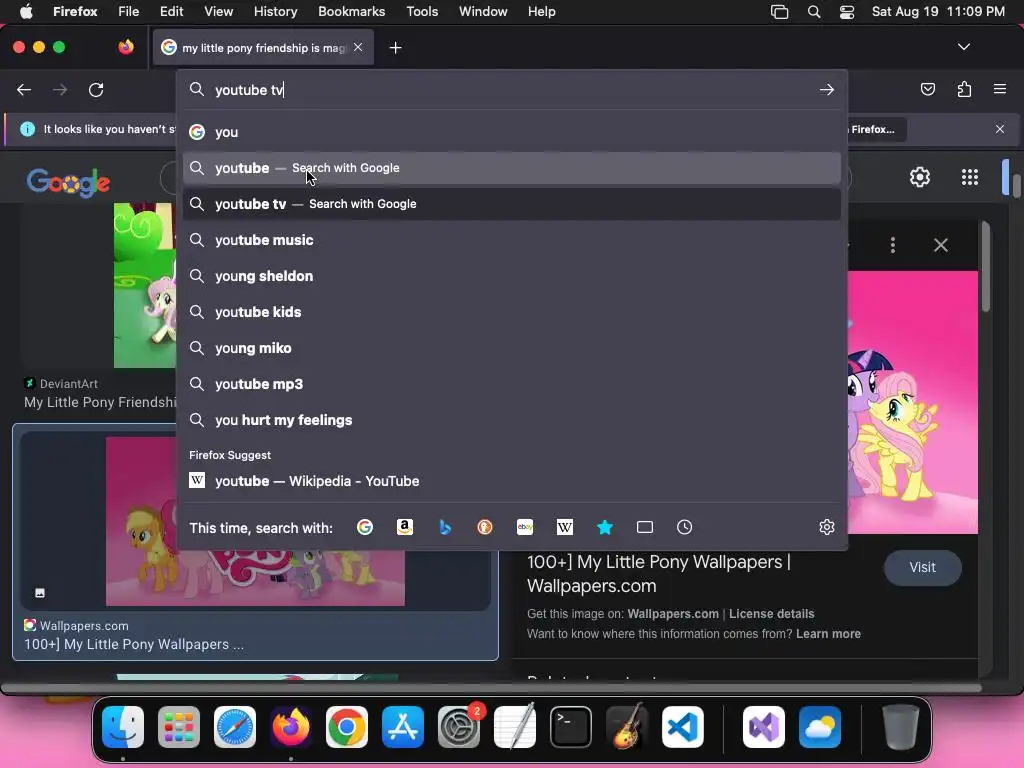Image resolution: width=1024 pixels, height=768 pixels.
Task: Search this time with Bing
Action: [x=445, y=527]
